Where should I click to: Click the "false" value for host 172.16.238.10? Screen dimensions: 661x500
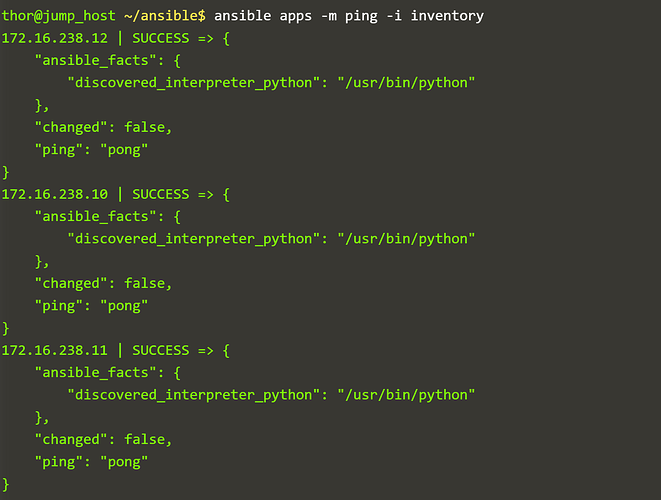tap(146, 283)
